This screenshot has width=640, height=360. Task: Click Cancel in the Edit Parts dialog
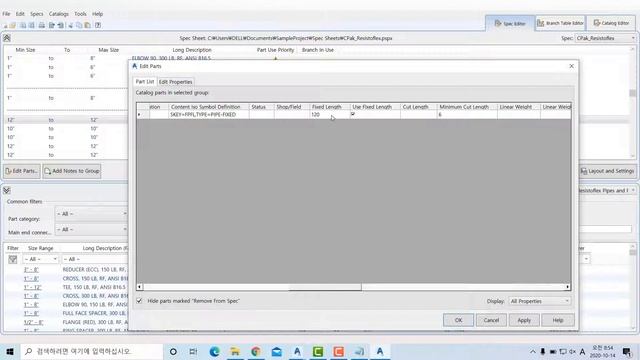(x=491, y=320)
